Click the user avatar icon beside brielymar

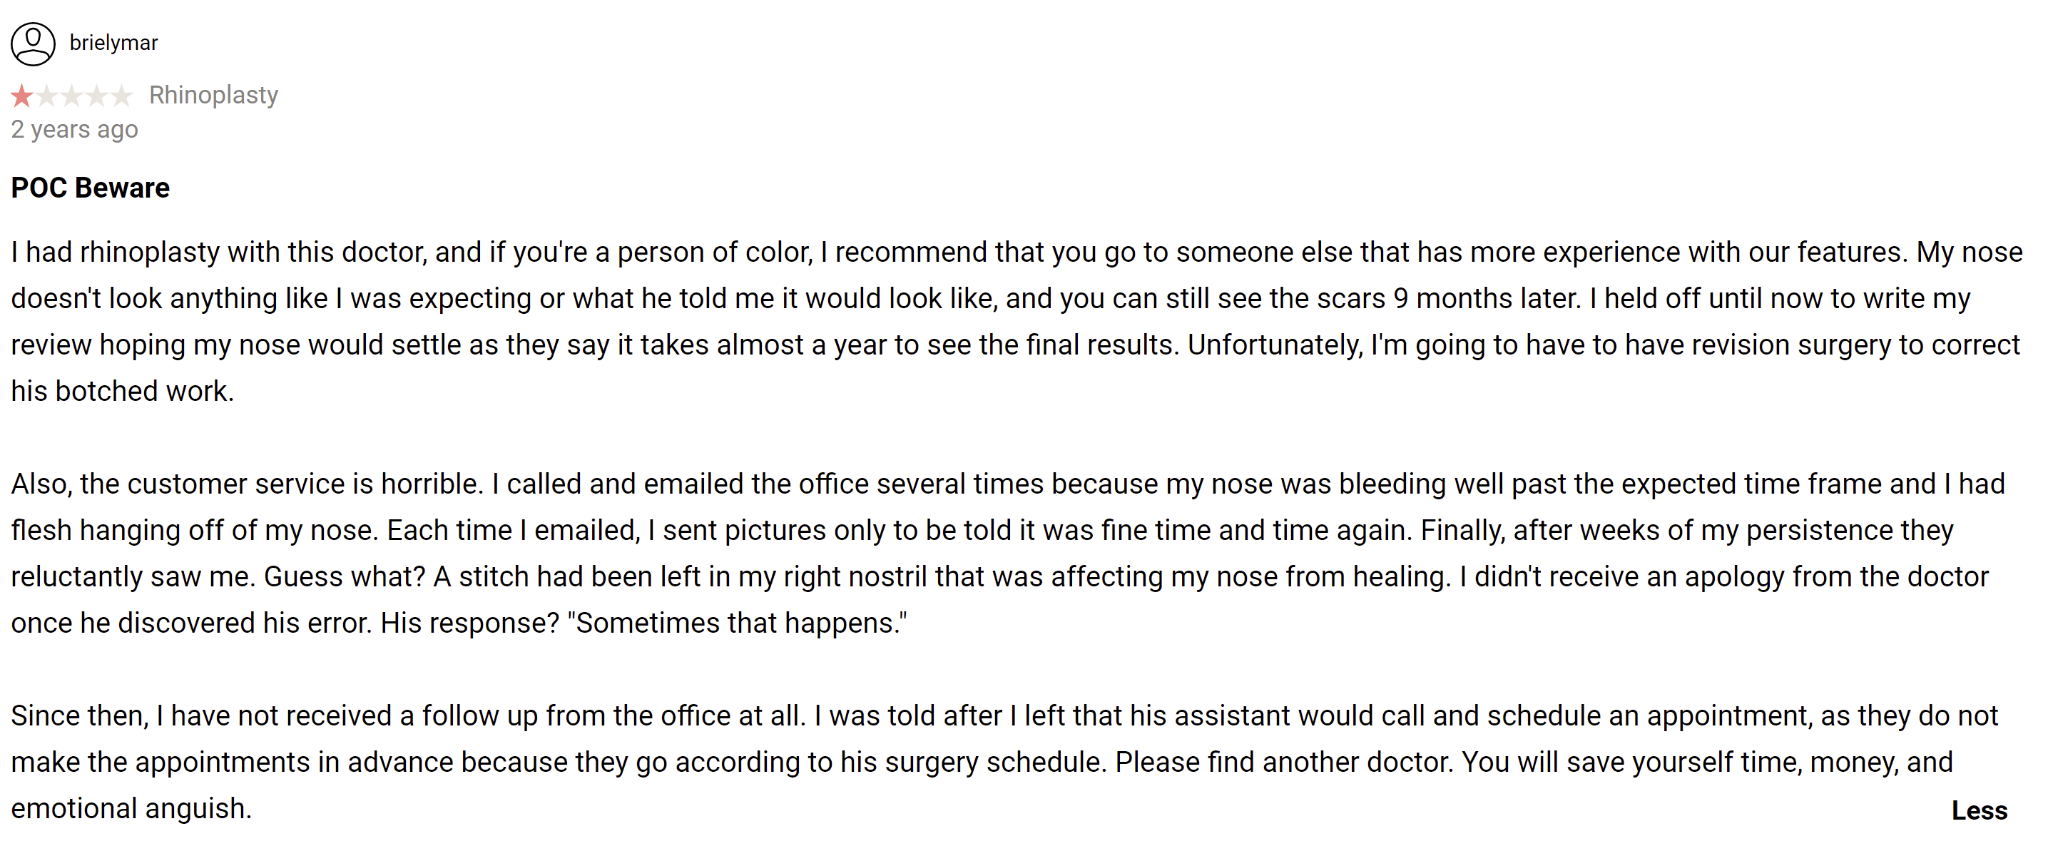click(x=33, y=44)
